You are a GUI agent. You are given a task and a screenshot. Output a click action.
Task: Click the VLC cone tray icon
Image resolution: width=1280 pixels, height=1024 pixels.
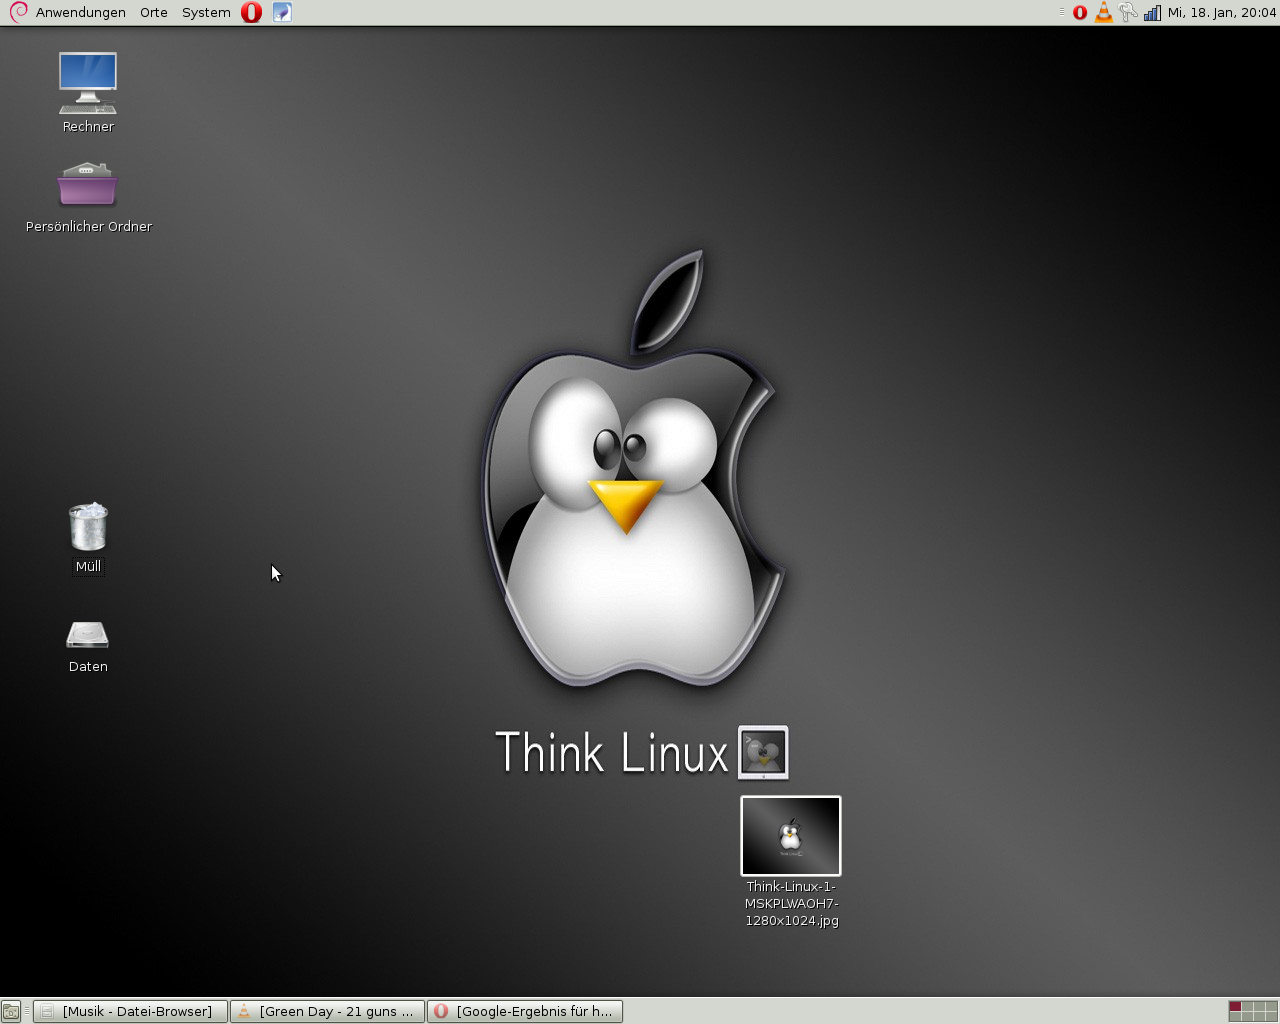tap(1104, 13)
